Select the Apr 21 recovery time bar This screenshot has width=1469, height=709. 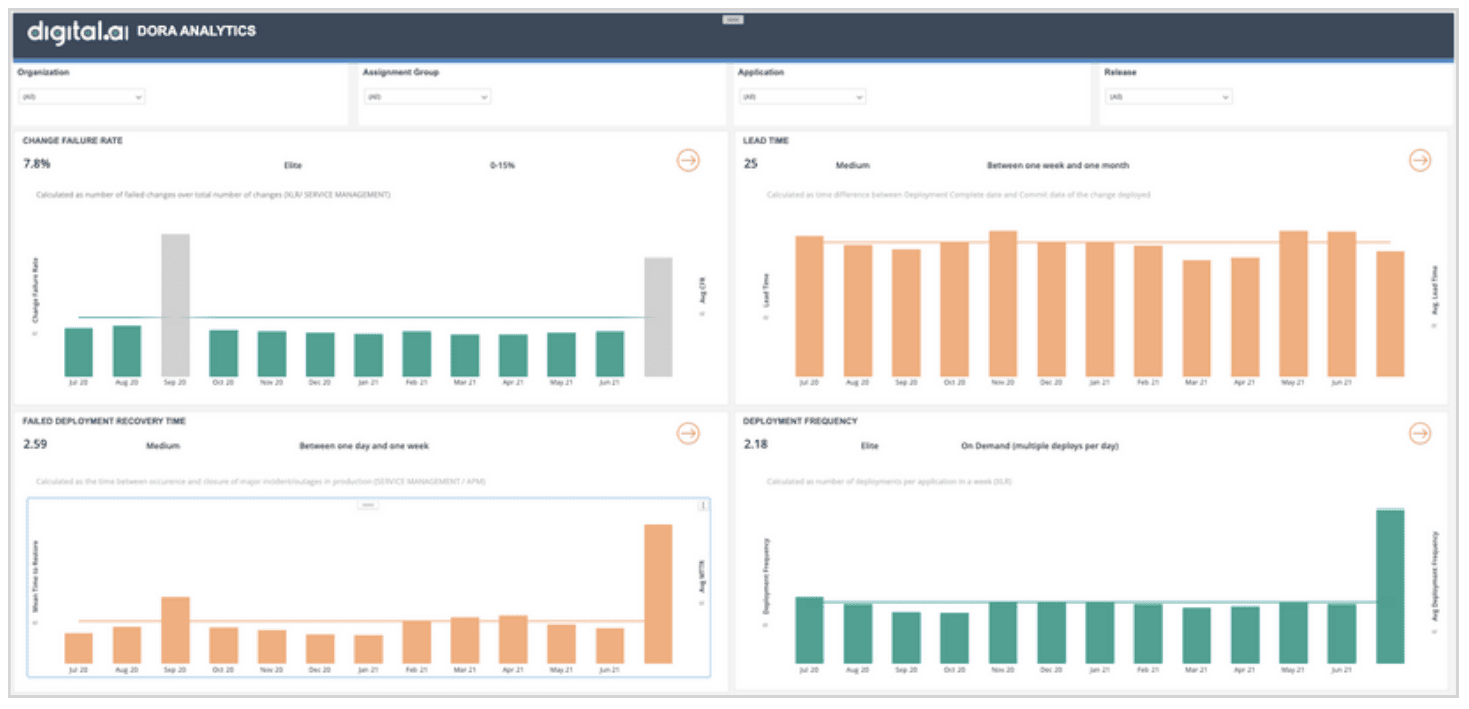(513, 639)
